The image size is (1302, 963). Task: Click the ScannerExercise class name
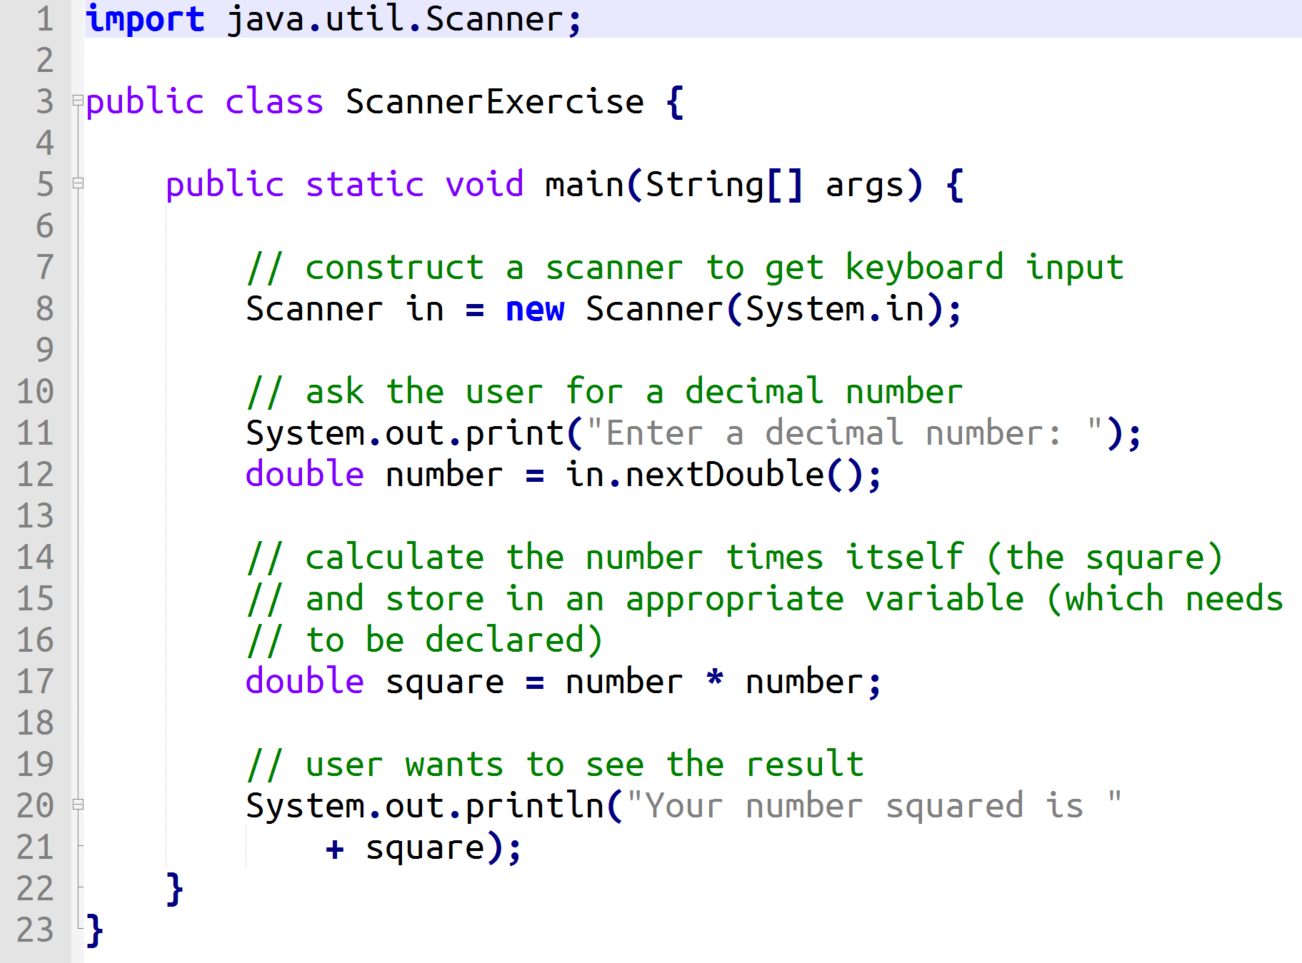[494, 102]
